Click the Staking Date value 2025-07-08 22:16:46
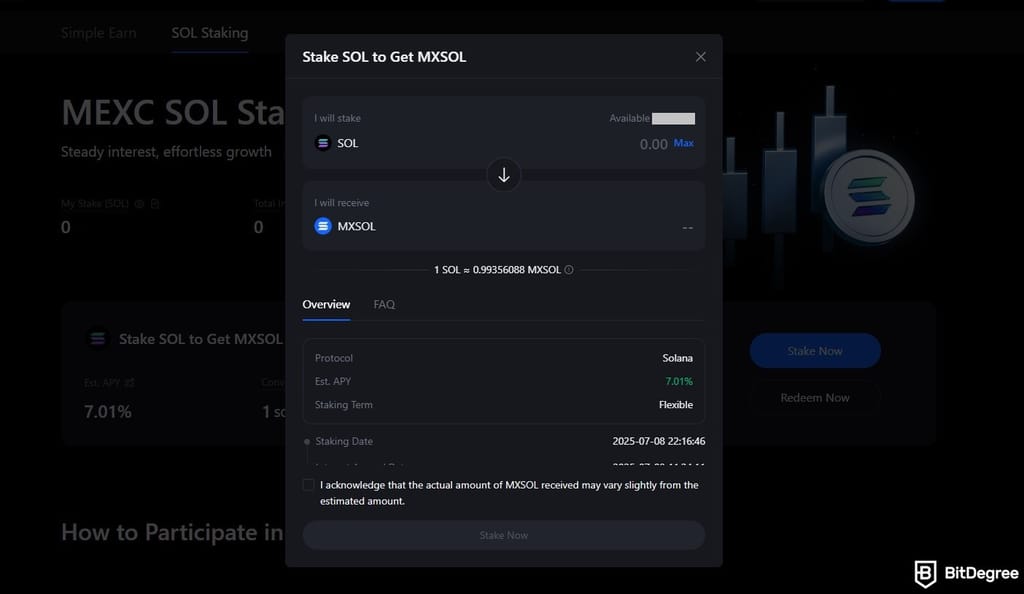 tap(658, 441)
